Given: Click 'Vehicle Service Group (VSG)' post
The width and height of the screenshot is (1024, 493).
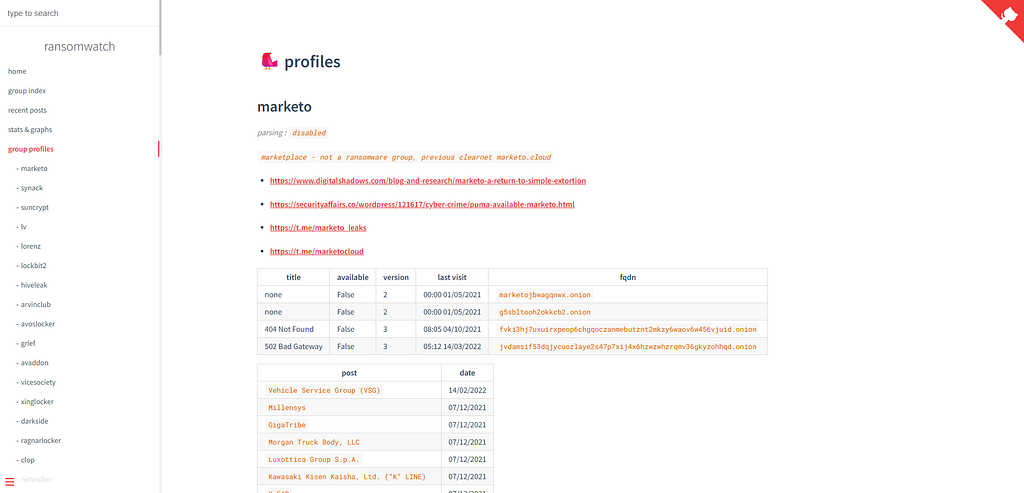Looking at the screenshot, I should point(323,390).
